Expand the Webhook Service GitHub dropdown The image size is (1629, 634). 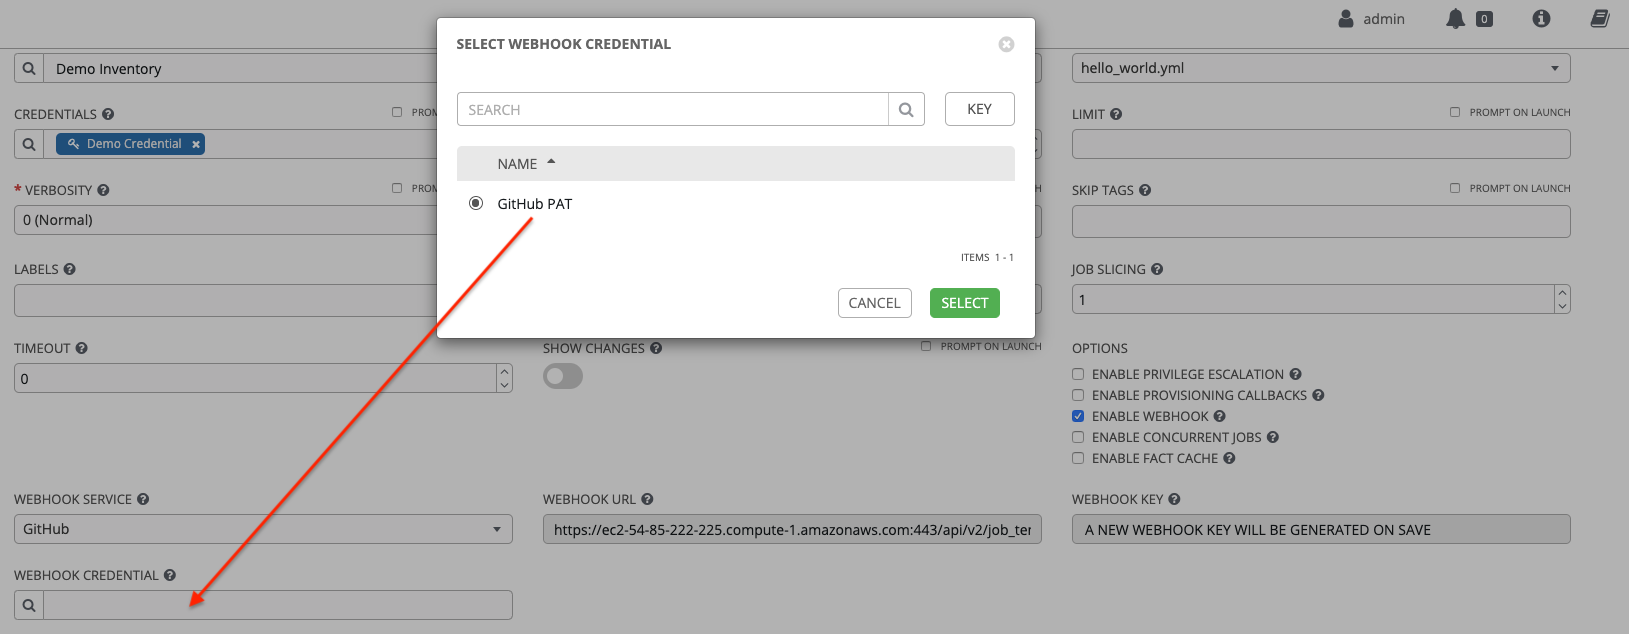tap(263, 529)
